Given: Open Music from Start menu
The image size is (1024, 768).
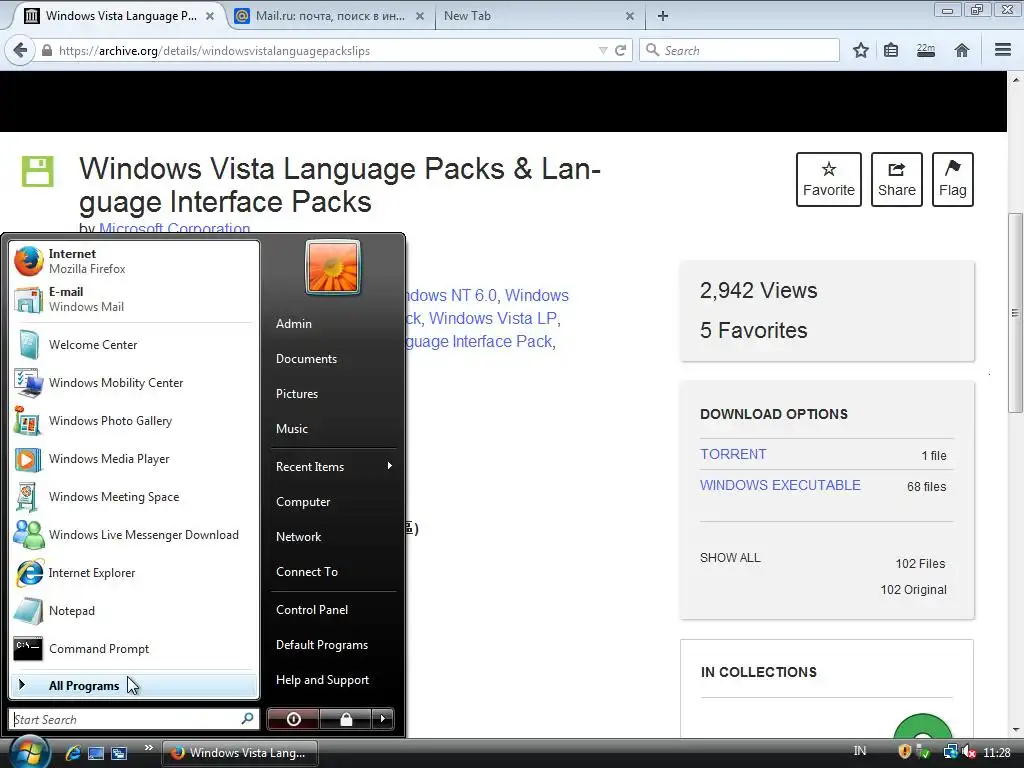Looking at the screenshot, I should click(292, 429).
